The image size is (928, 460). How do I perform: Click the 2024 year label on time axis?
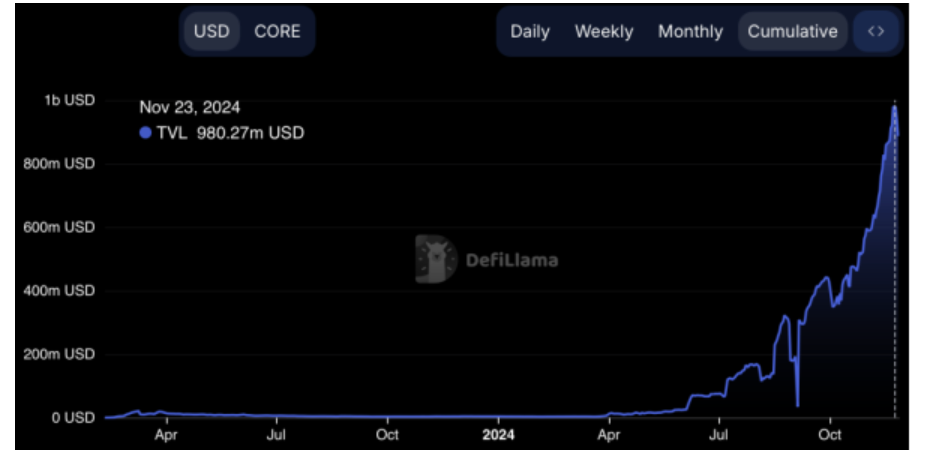(498, 435)
